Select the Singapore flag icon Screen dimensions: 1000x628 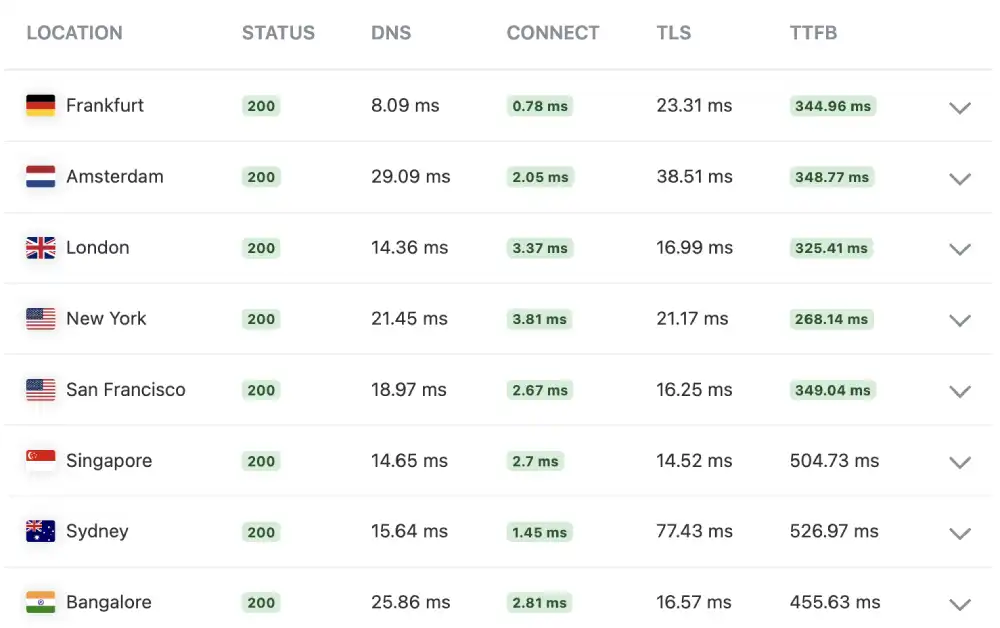click(x=40, y=461)
